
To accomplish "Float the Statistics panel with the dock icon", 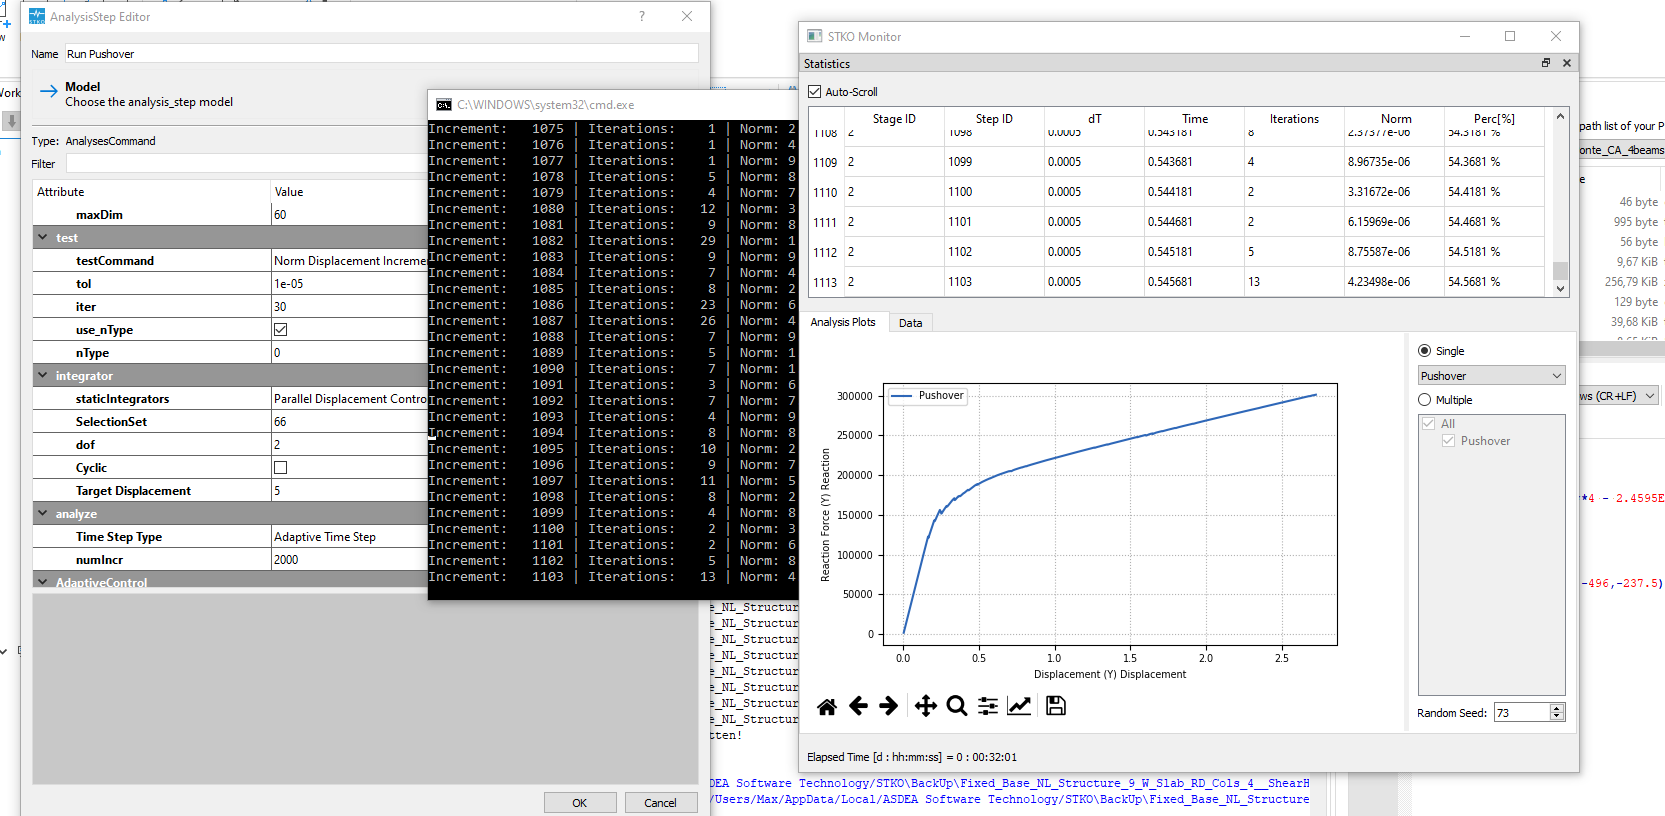I will coord(1546,63).
